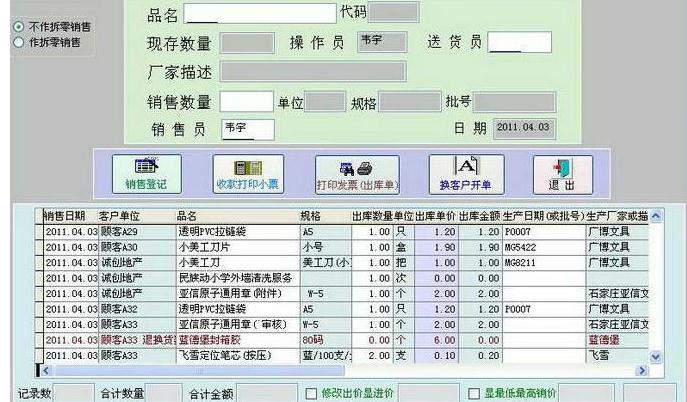Screen dimensions: 687x402
Task: Click the 代码 code field
Action: [393, 12]
